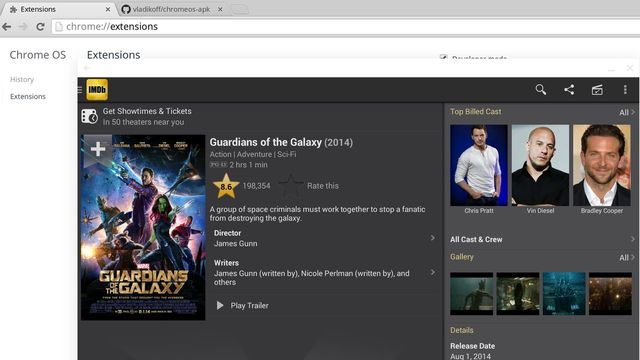Open the second gallery thumbnail

pos(518,293)
